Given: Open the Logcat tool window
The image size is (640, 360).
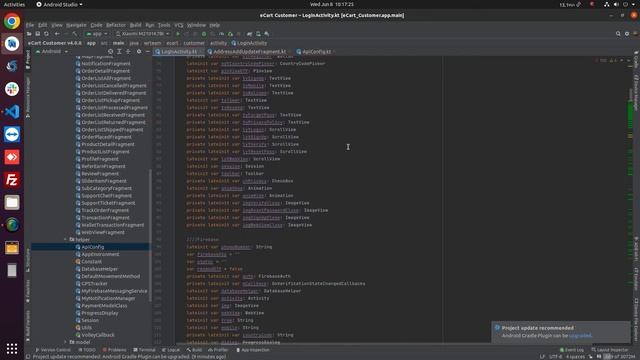Looking at the screenshot, I should 171,350.
